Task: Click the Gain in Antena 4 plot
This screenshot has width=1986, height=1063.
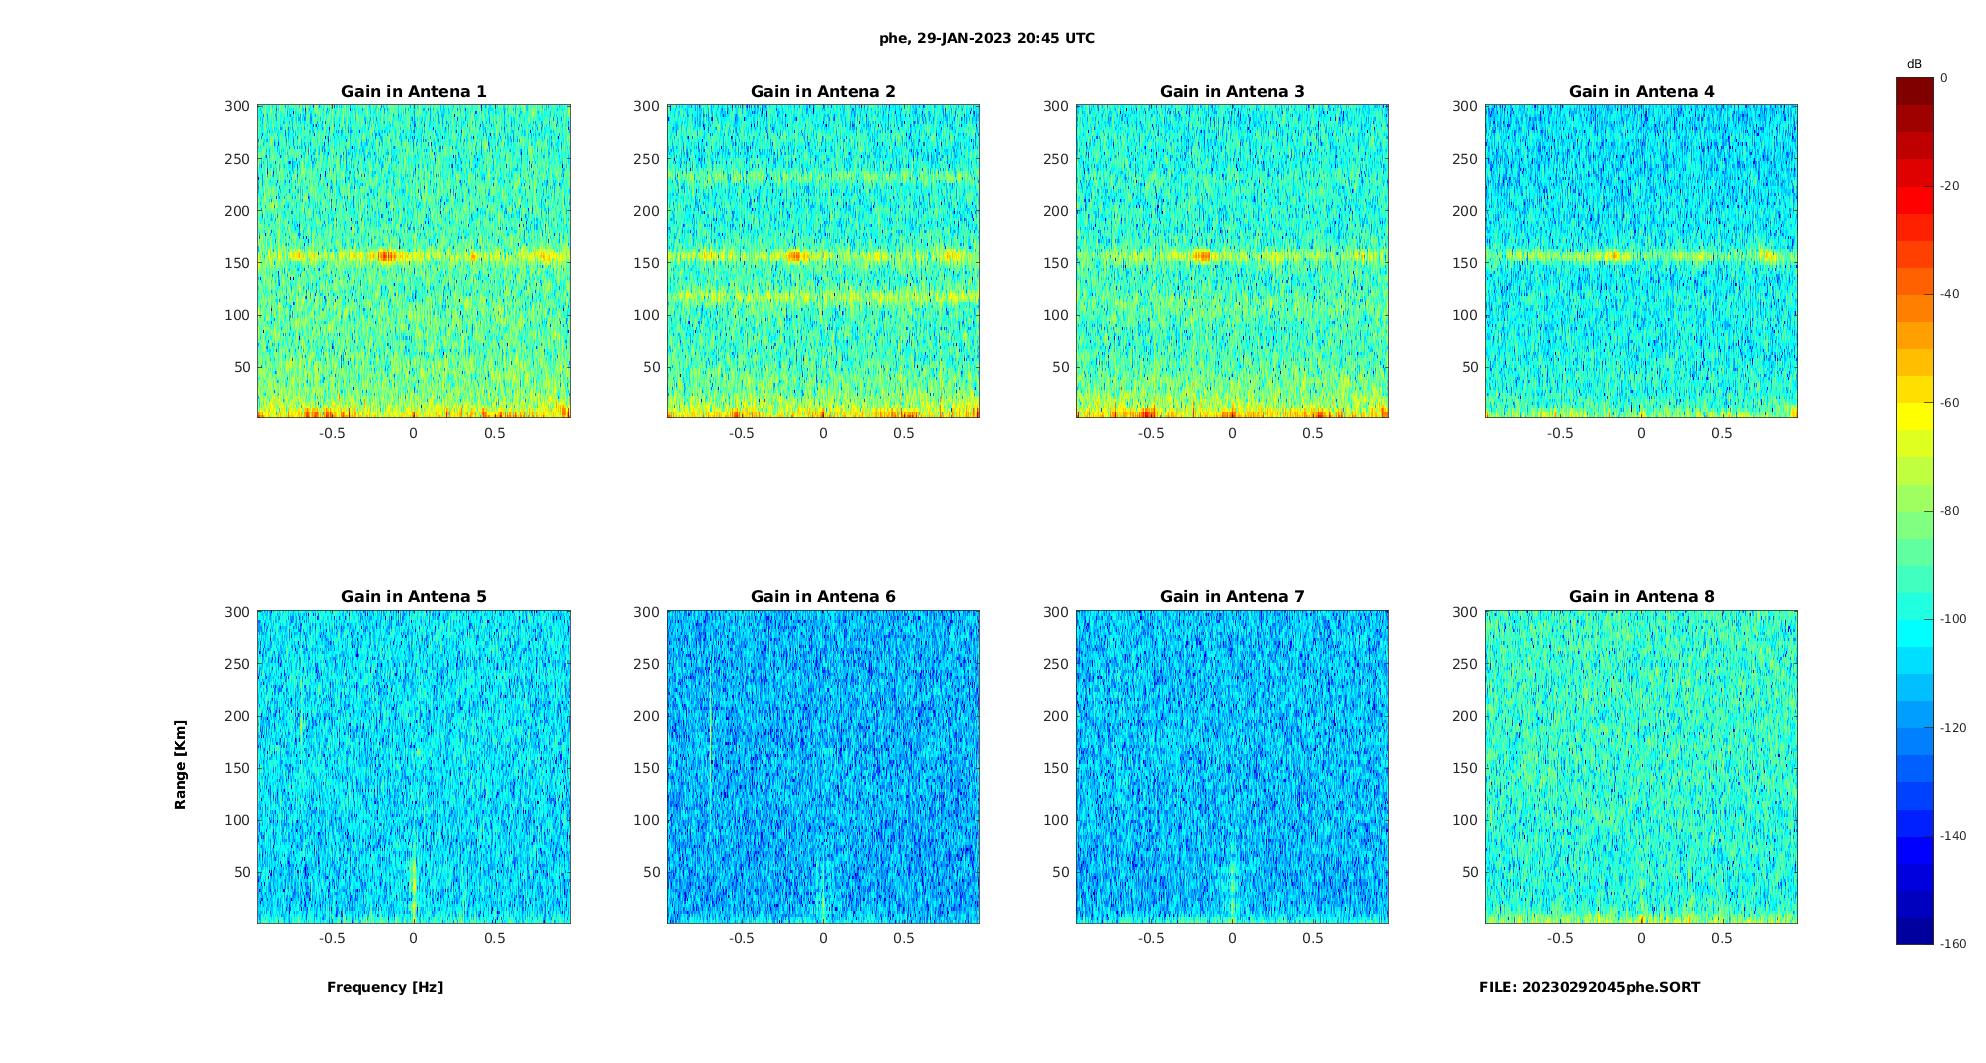Action: click(1641, 261)
